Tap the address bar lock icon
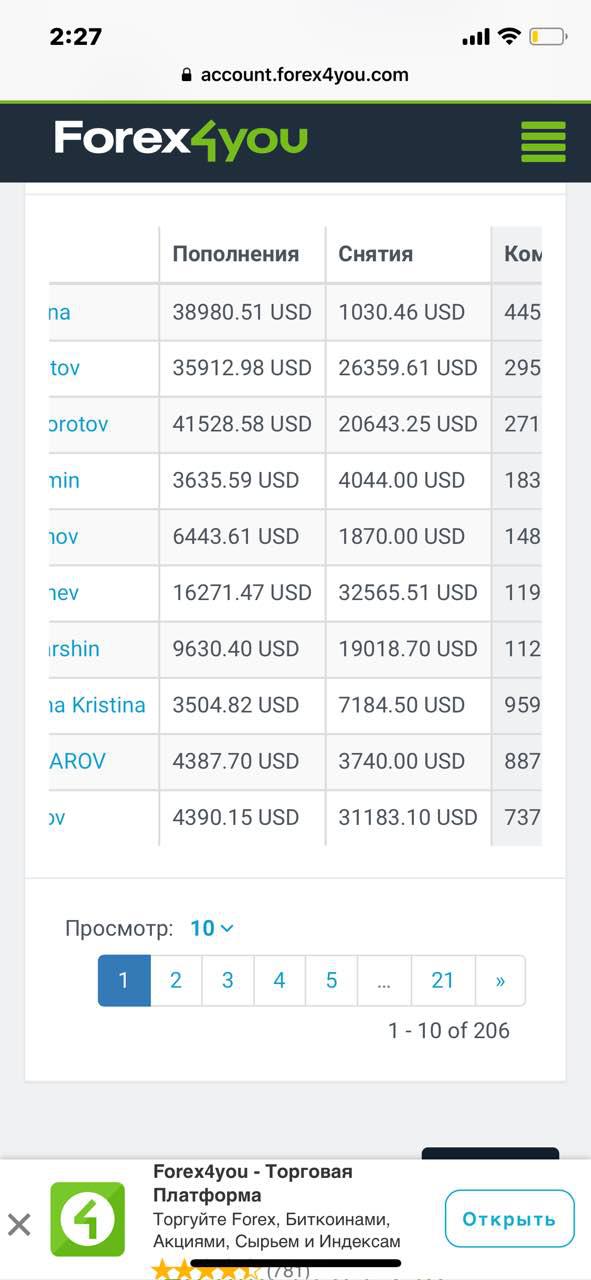The image size is (591, 1280). pyautogui.click(x=186, y=75)
